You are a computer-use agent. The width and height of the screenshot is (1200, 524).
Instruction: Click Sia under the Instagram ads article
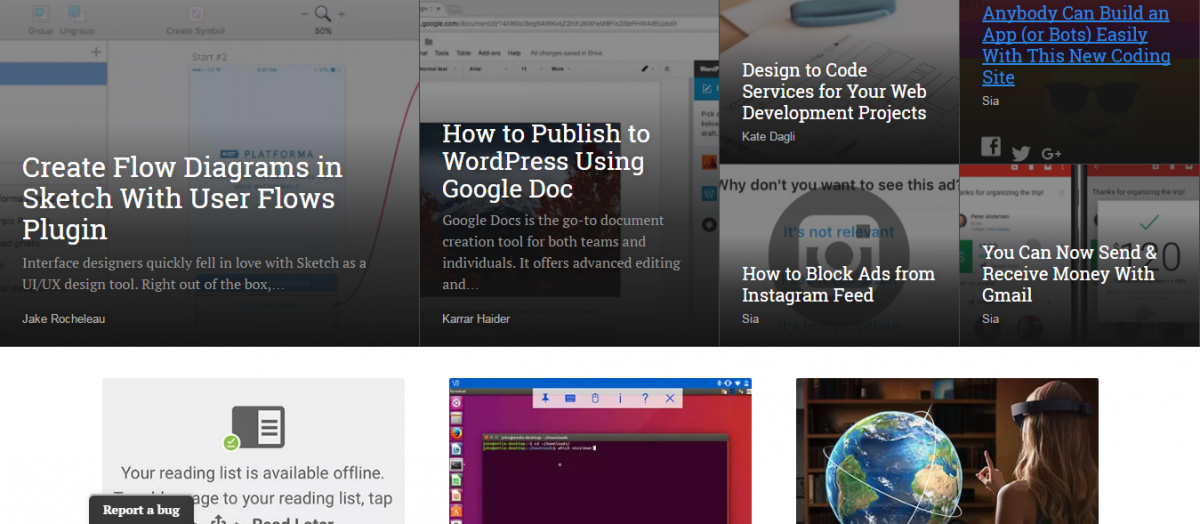750,319
